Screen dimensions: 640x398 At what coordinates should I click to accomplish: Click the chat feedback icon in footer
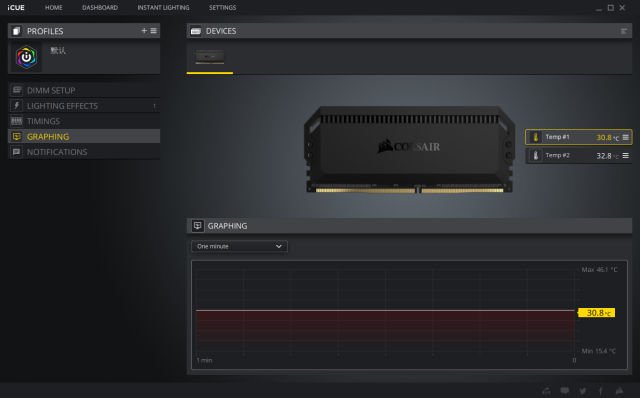pyautogui.click(x=564, y=391)
